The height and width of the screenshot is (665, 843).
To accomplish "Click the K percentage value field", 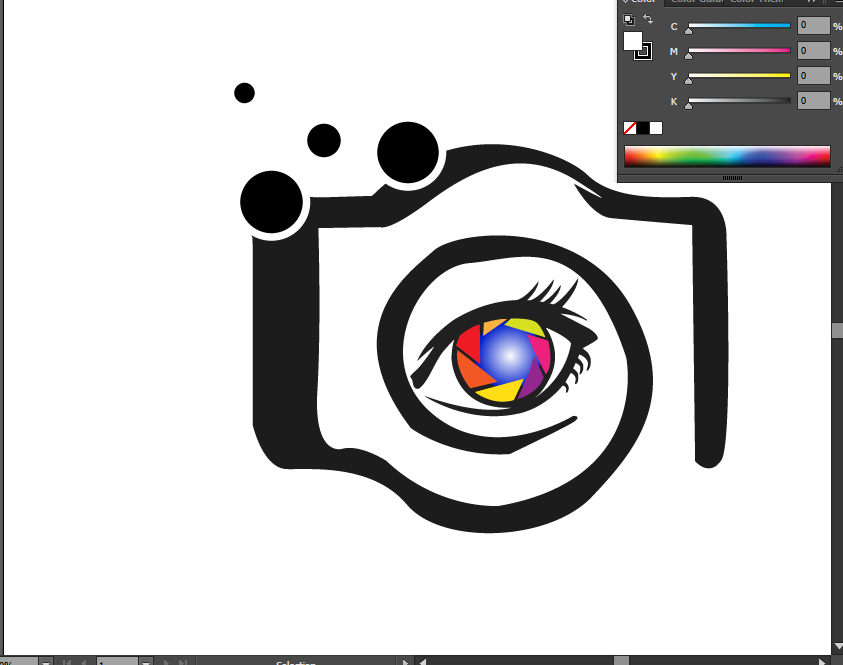I will point(813,101).
